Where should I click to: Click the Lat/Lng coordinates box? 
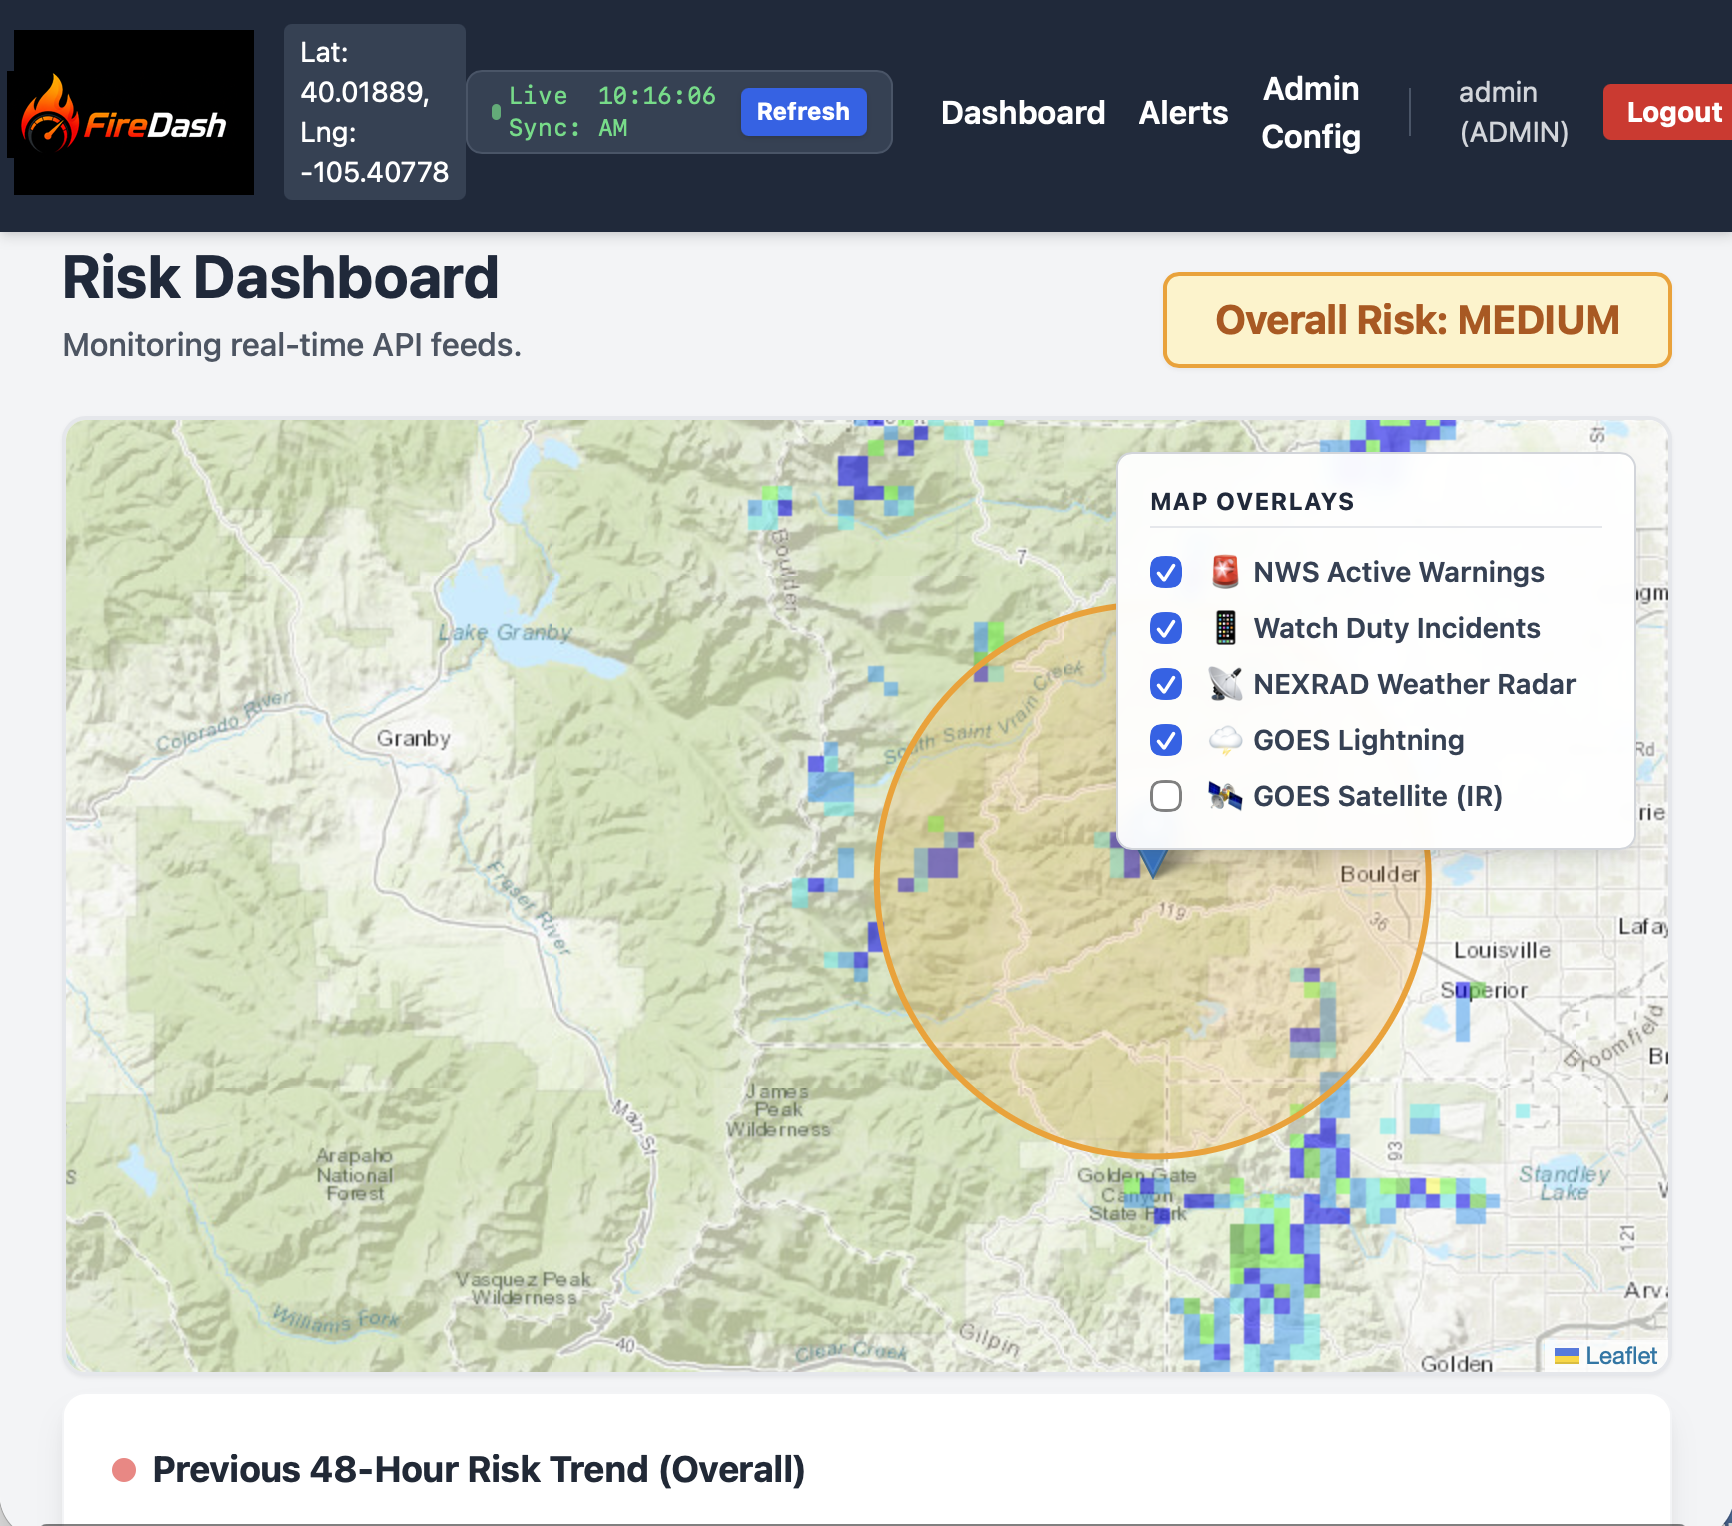375,112
